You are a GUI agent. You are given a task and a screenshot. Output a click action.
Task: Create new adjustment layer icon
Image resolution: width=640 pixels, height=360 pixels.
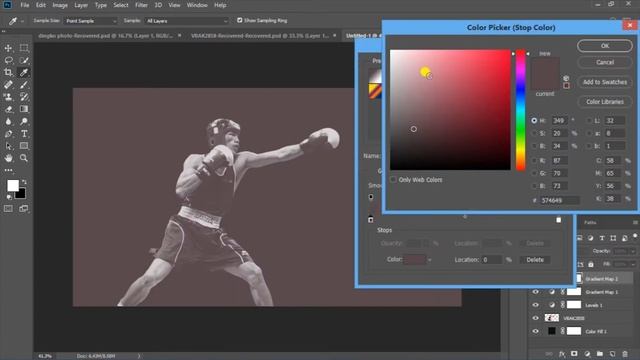tap(587, 354)
